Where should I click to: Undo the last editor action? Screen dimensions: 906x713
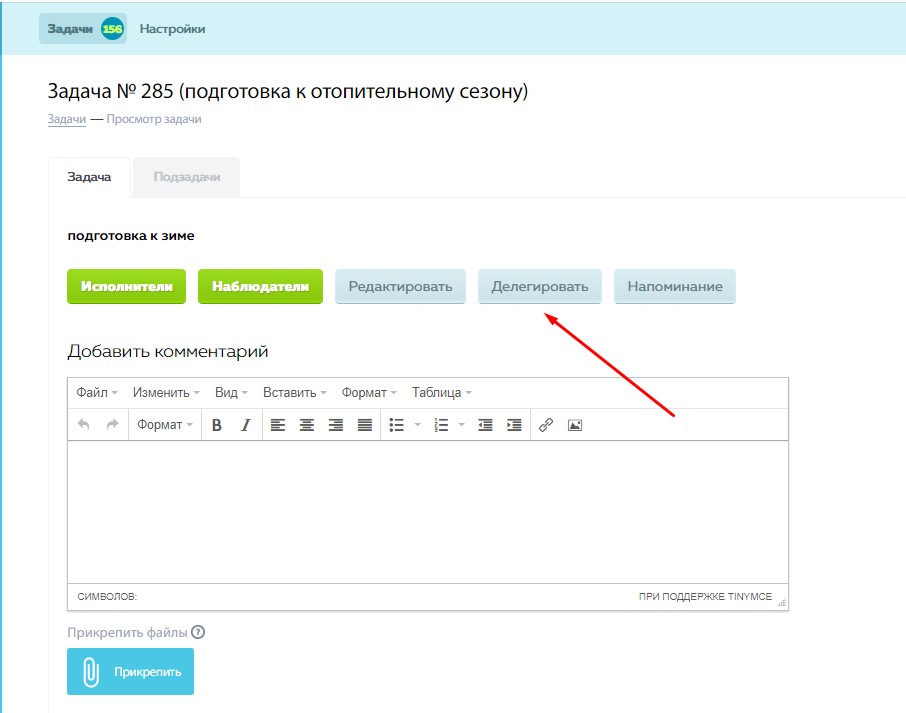pyautogui.click(x=84, y=425)
